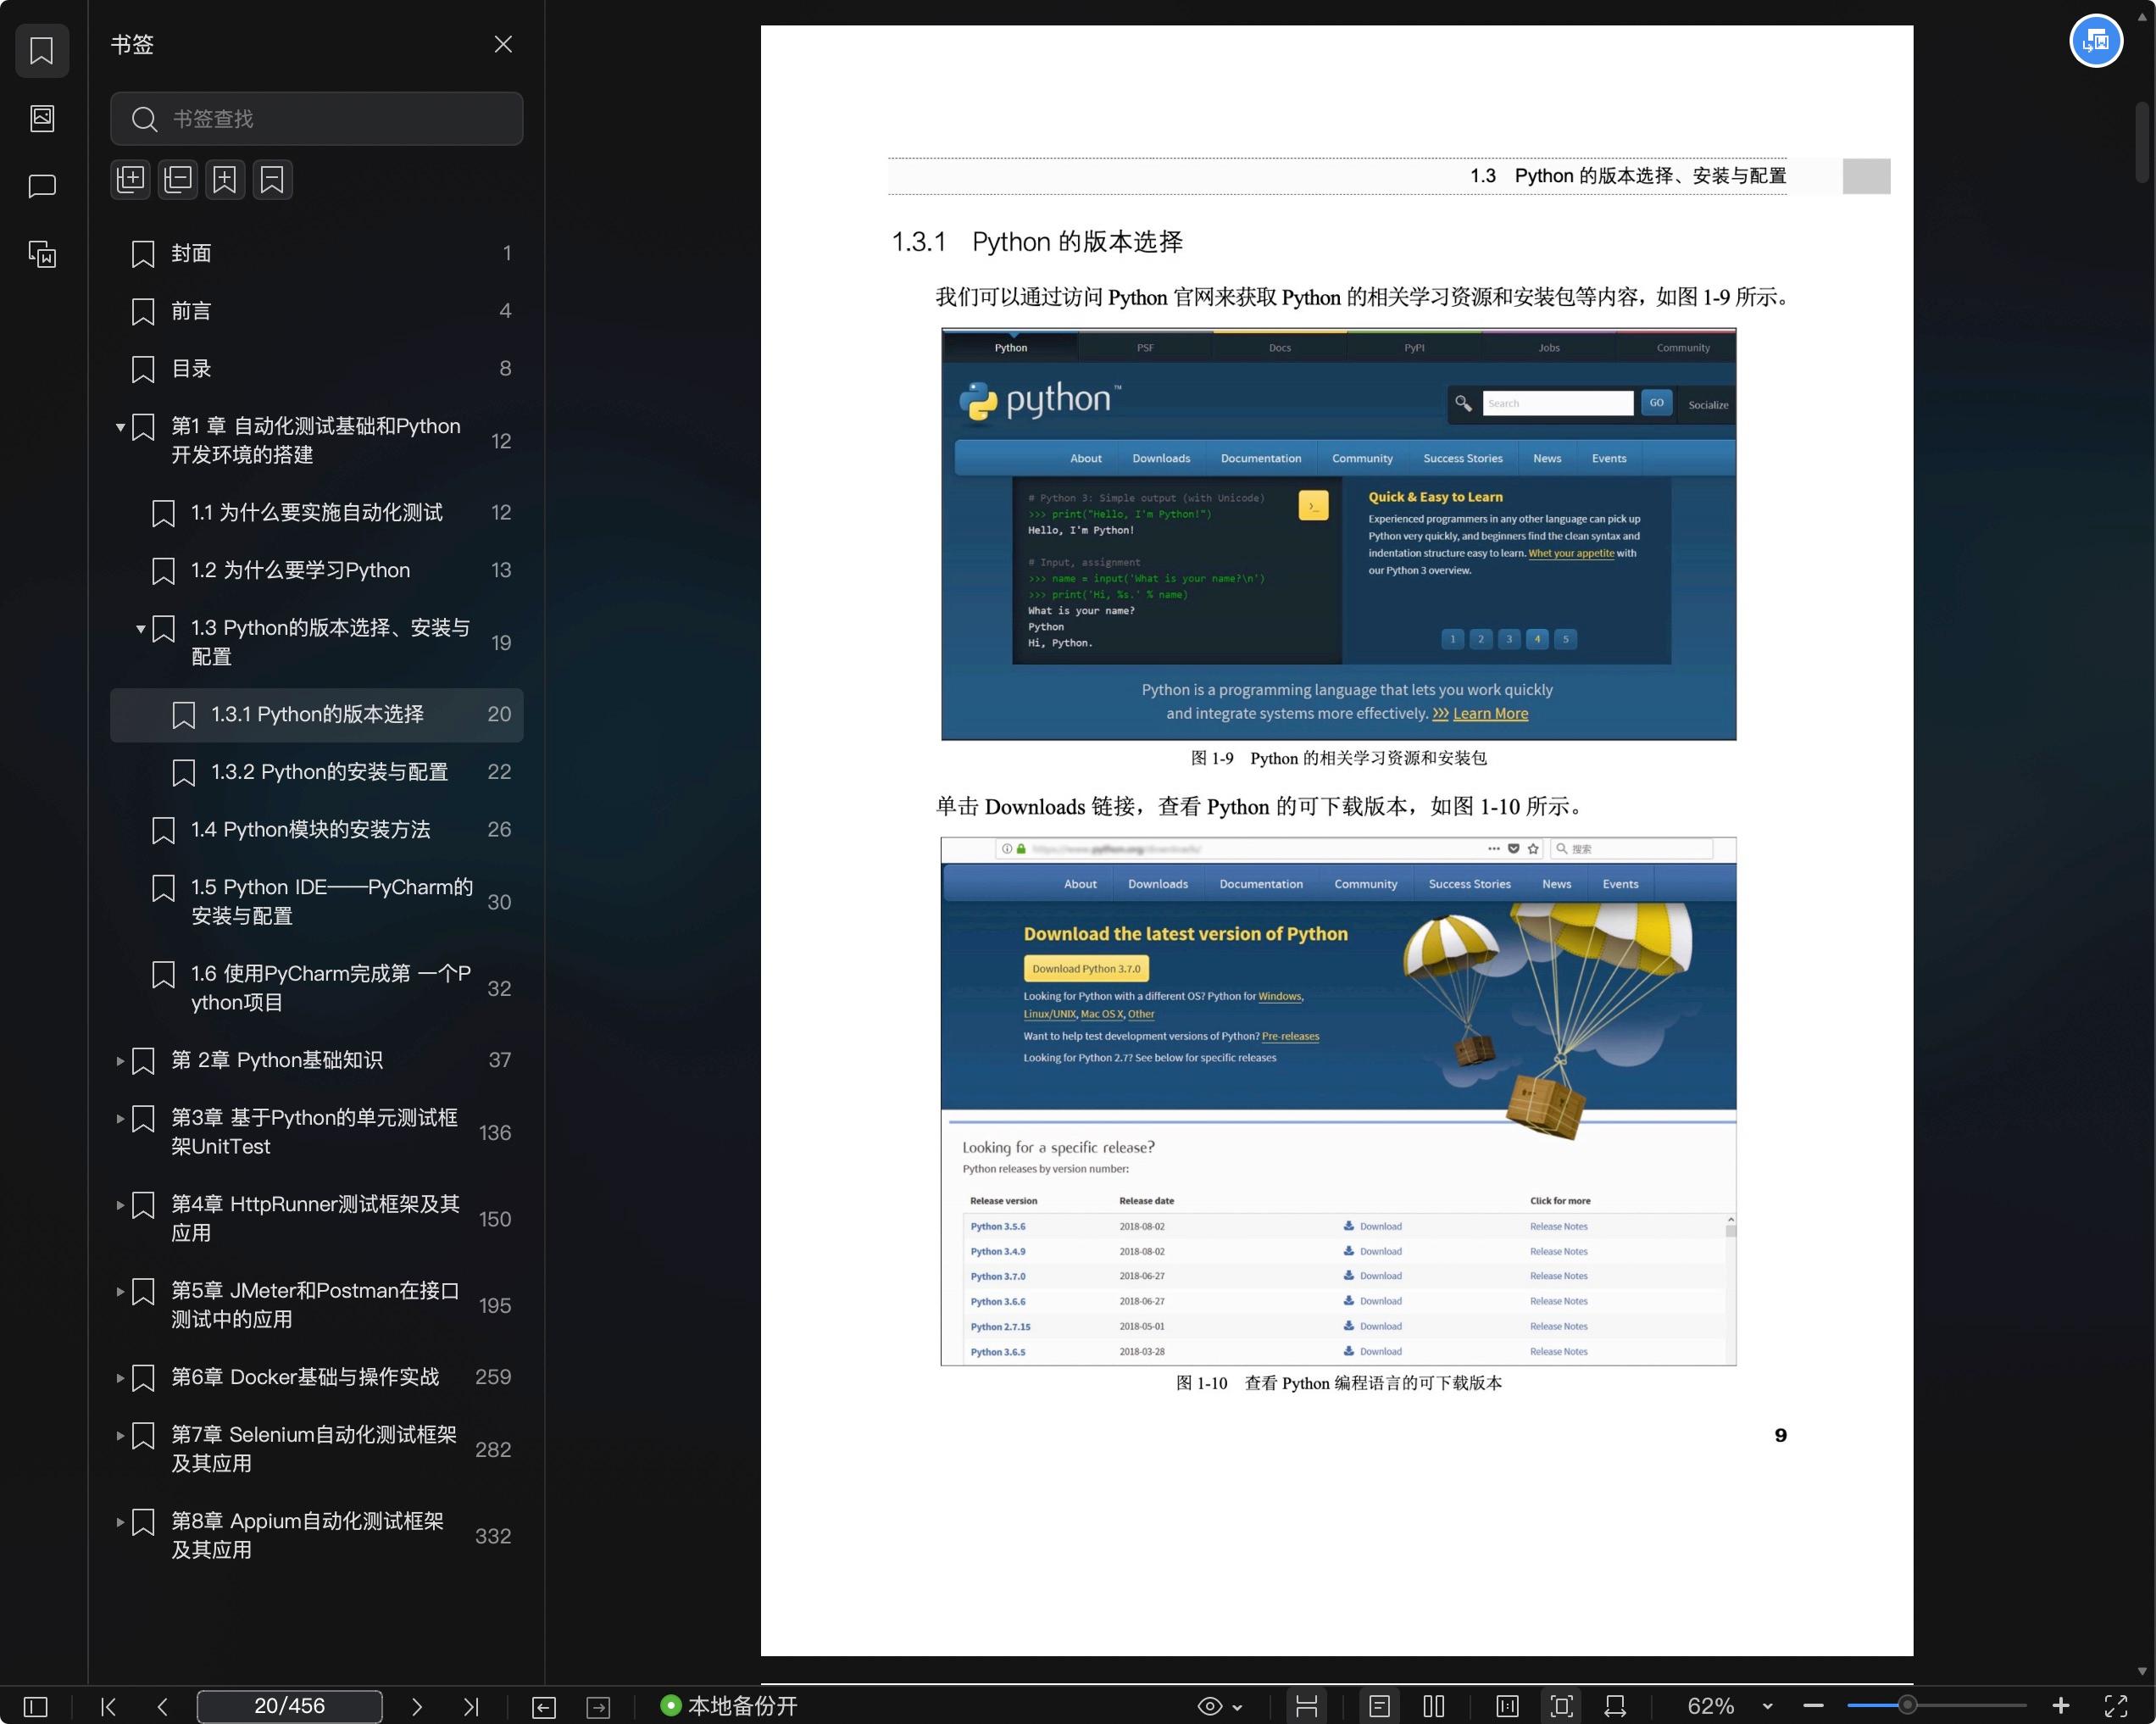The height and width of the screenshot is (1724, 2156).
Task: Open the bookmarks panel icon in left sidebar
Action: coord(41,50)
